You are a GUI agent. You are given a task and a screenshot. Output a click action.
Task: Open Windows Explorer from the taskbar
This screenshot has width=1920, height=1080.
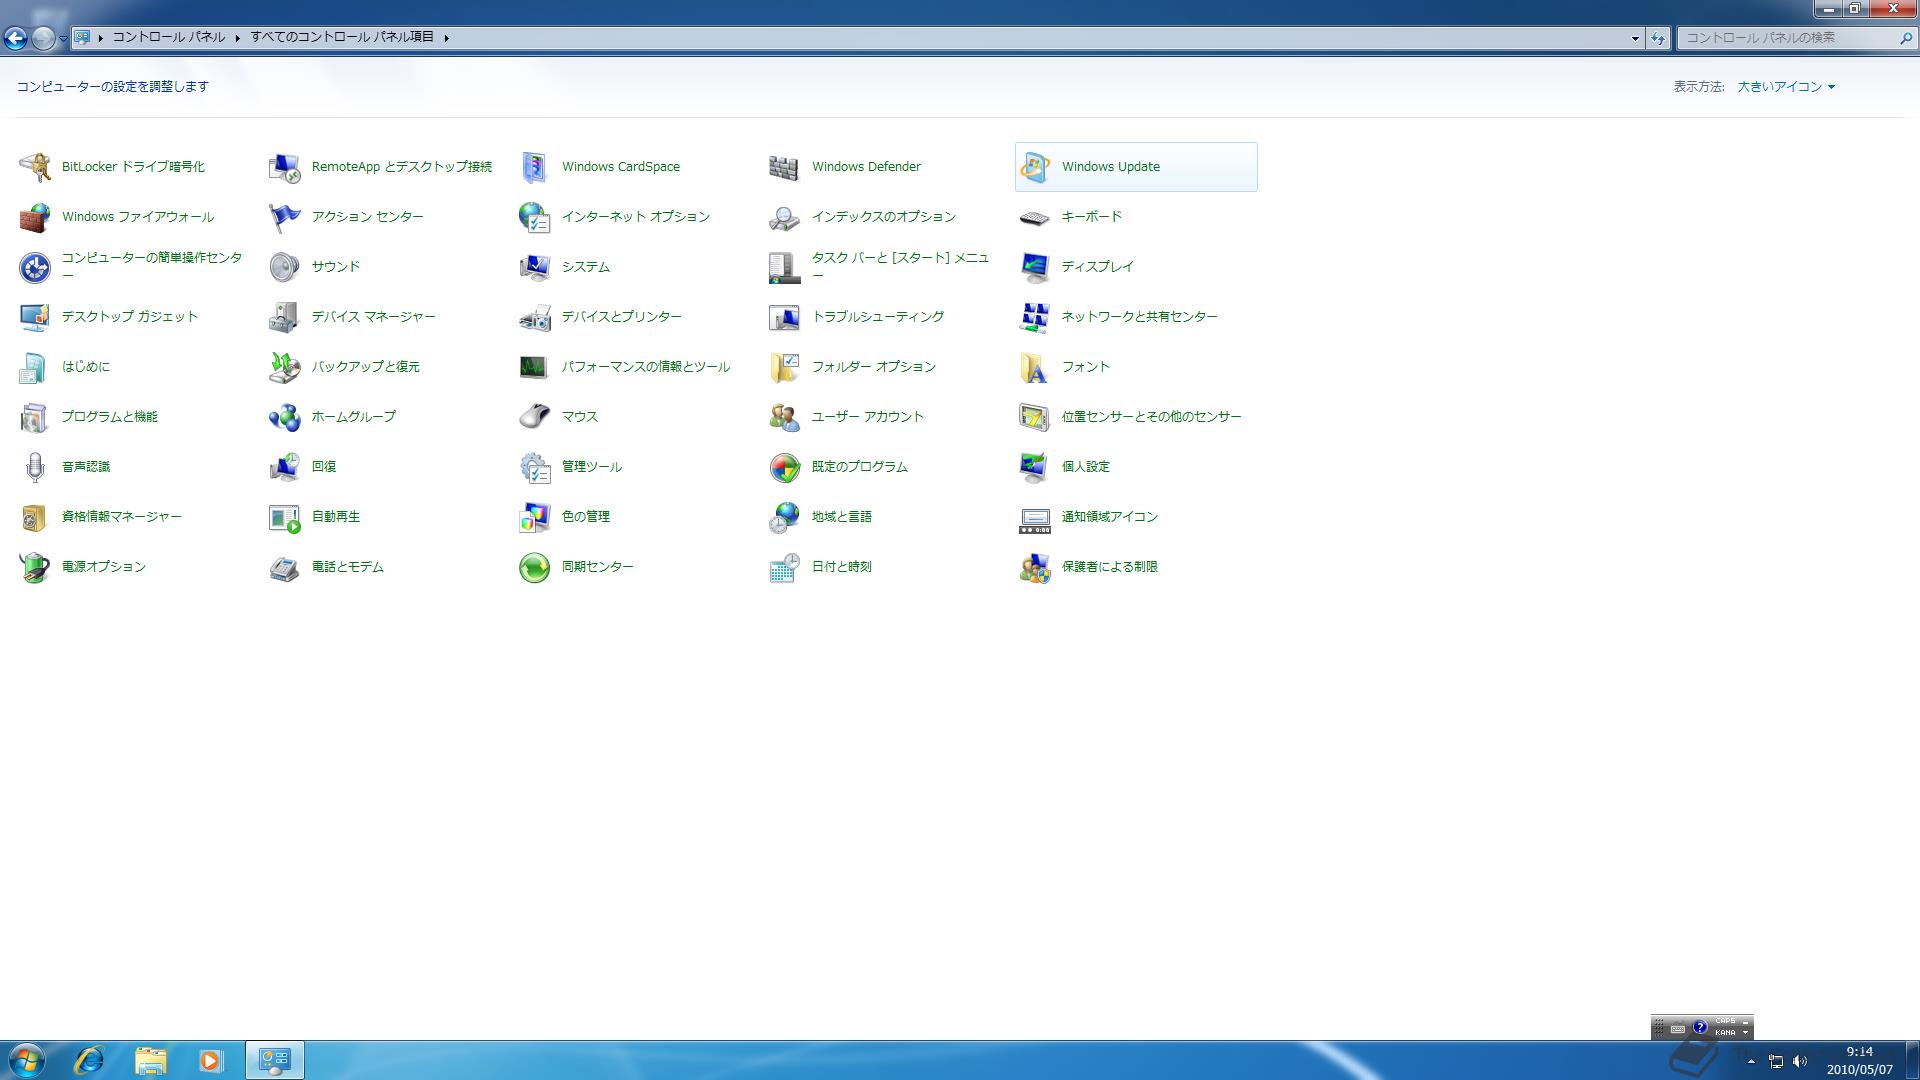[150, 1060]
